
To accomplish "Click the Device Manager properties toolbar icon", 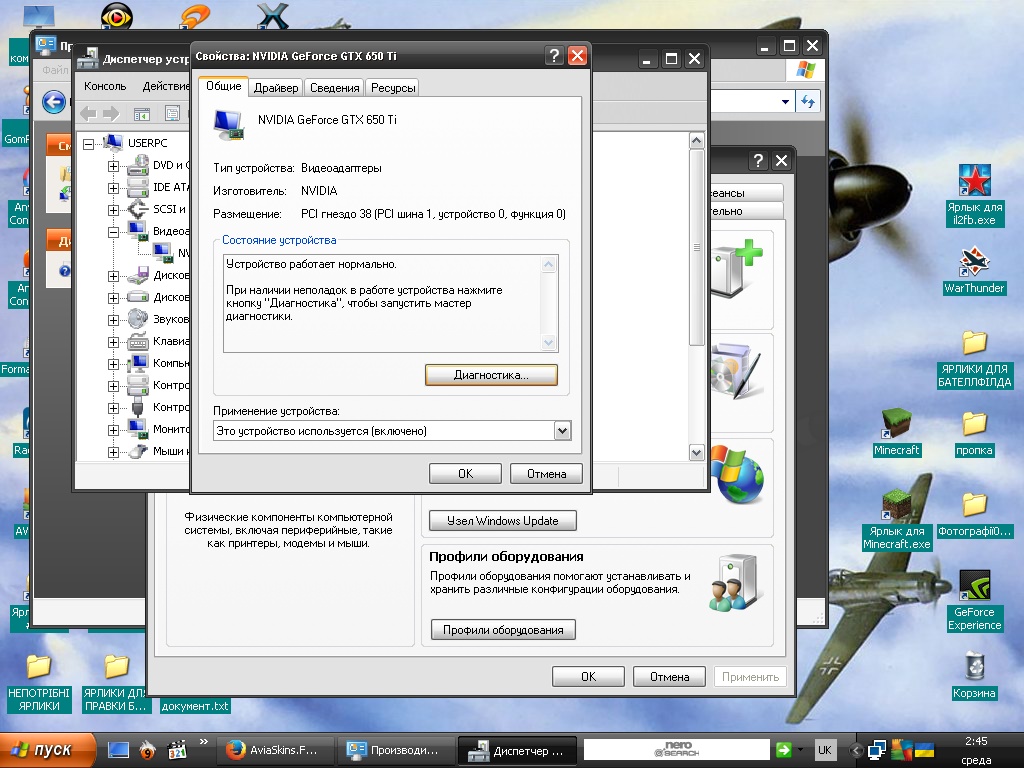I will [x=172, y=114].
